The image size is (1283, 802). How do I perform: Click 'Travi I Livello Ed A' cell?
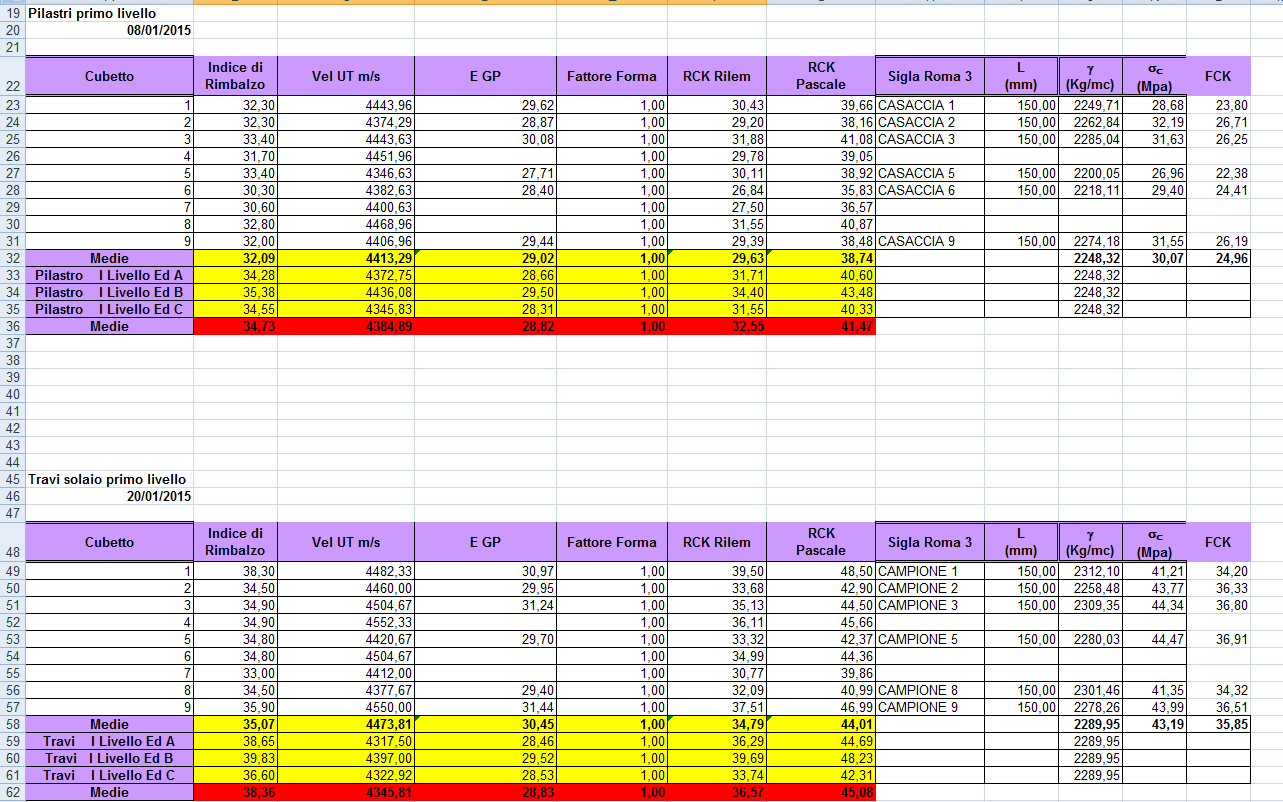[109, 741]
